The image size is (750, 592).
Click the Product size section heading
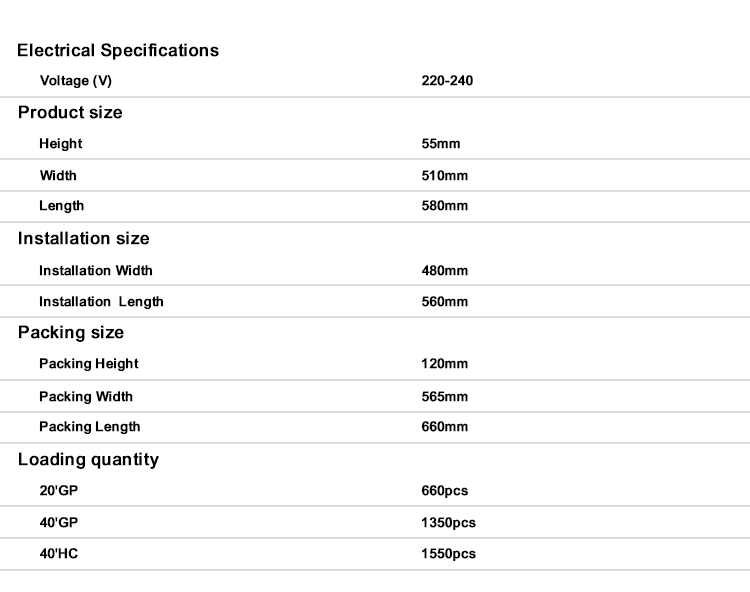coord(70,112)
